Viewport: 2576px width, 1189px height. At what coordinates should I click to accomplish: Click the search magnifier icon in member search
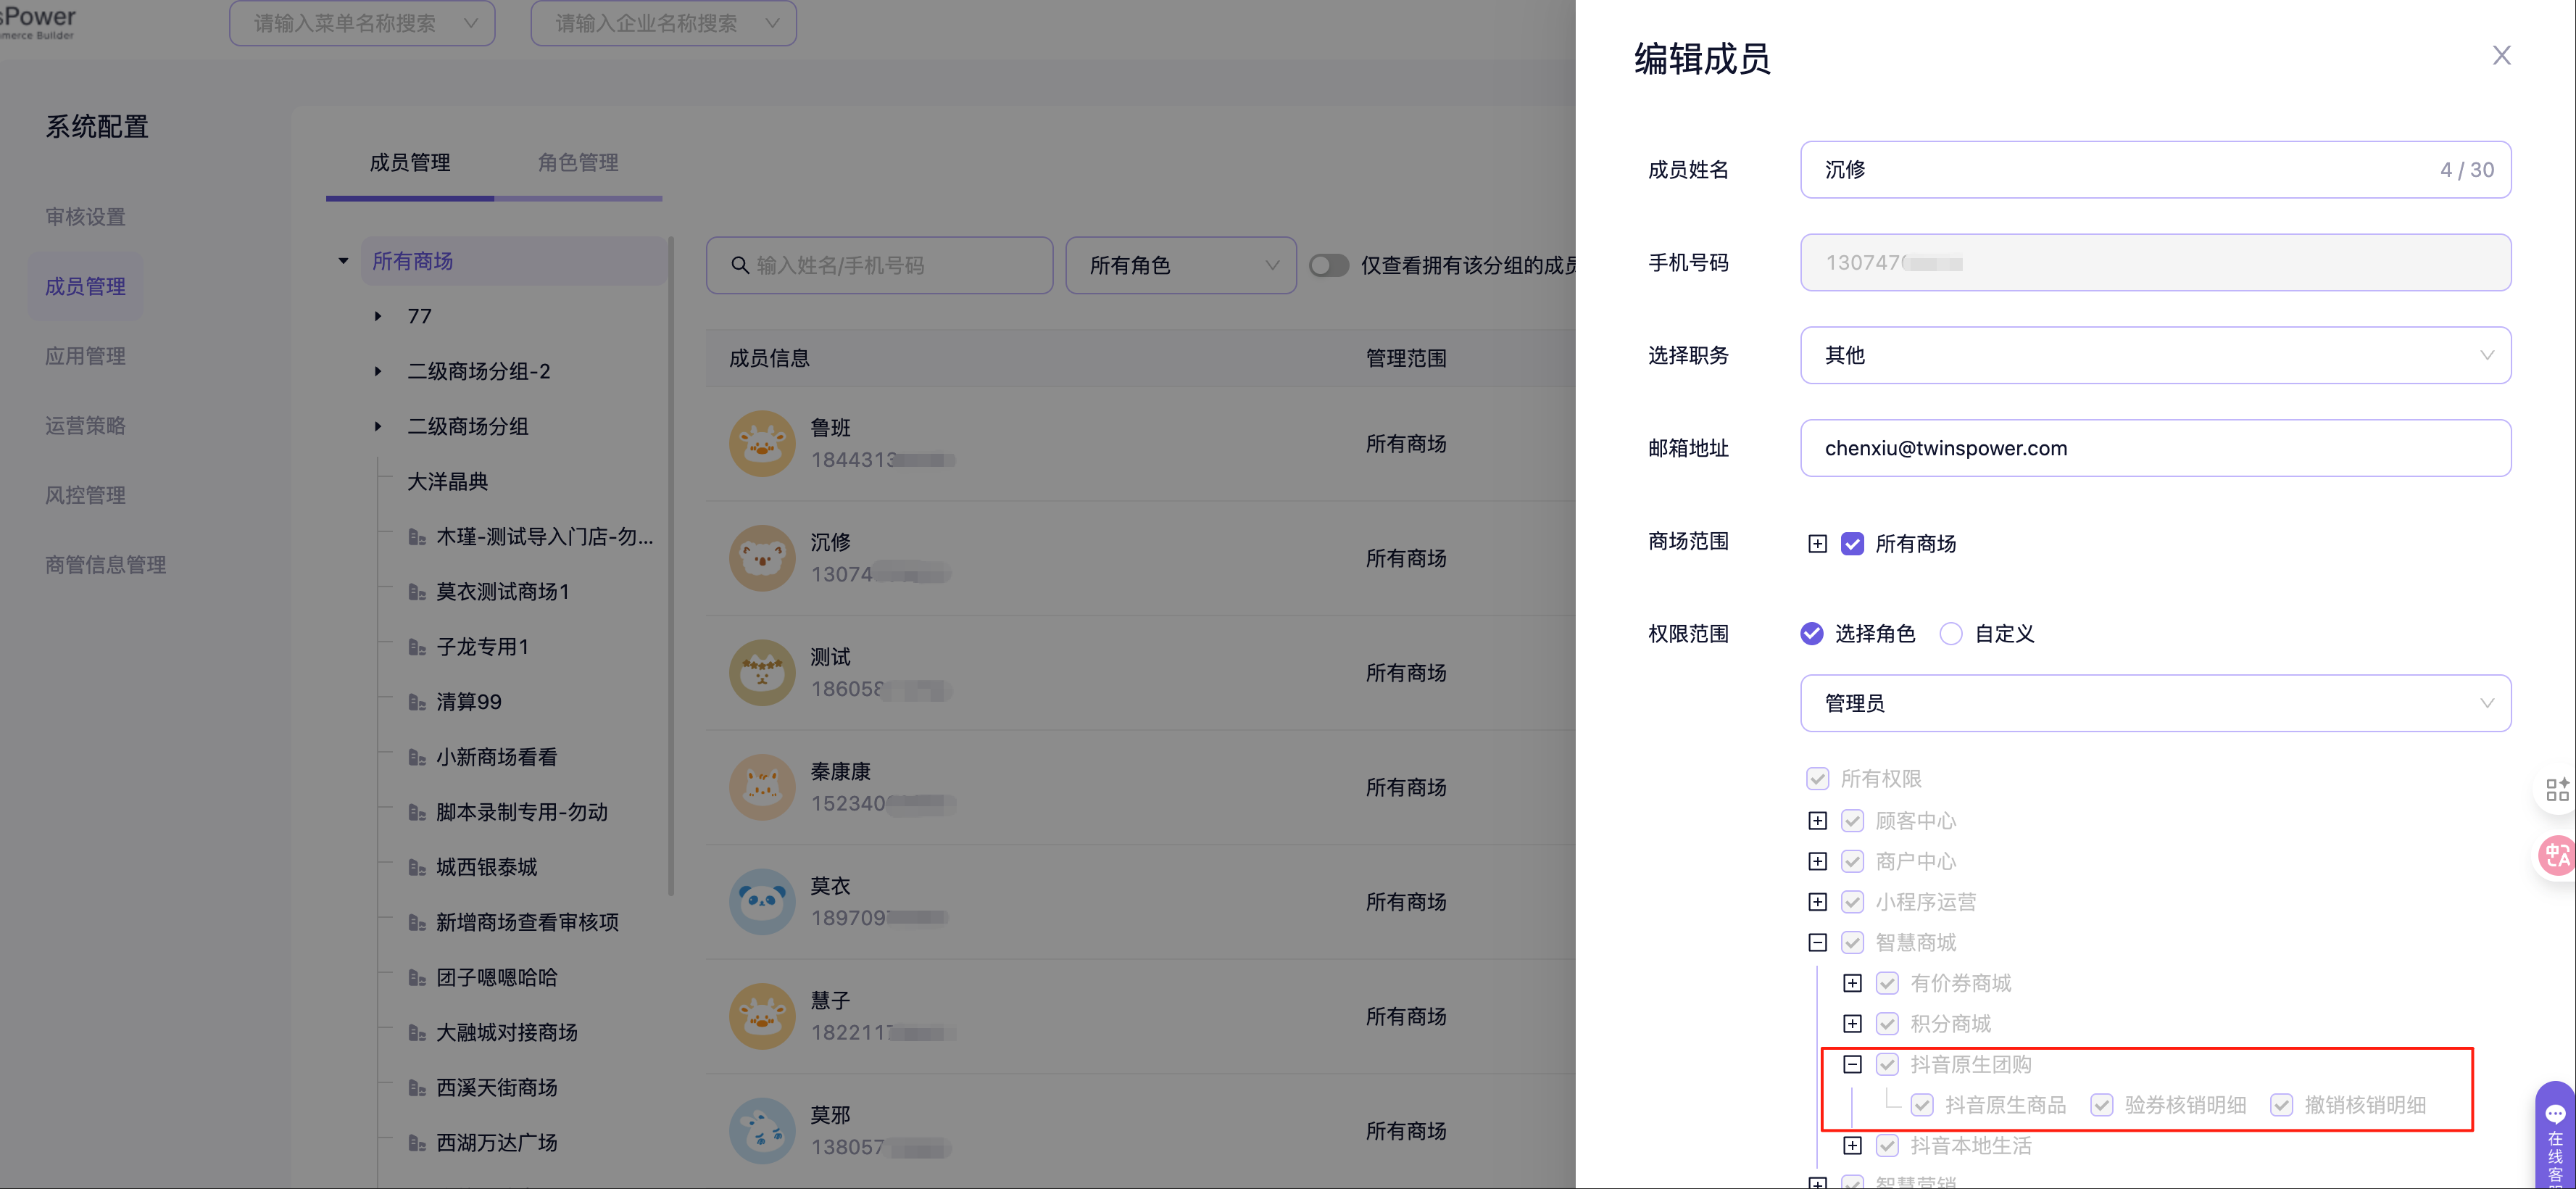[x=740, y=265]
